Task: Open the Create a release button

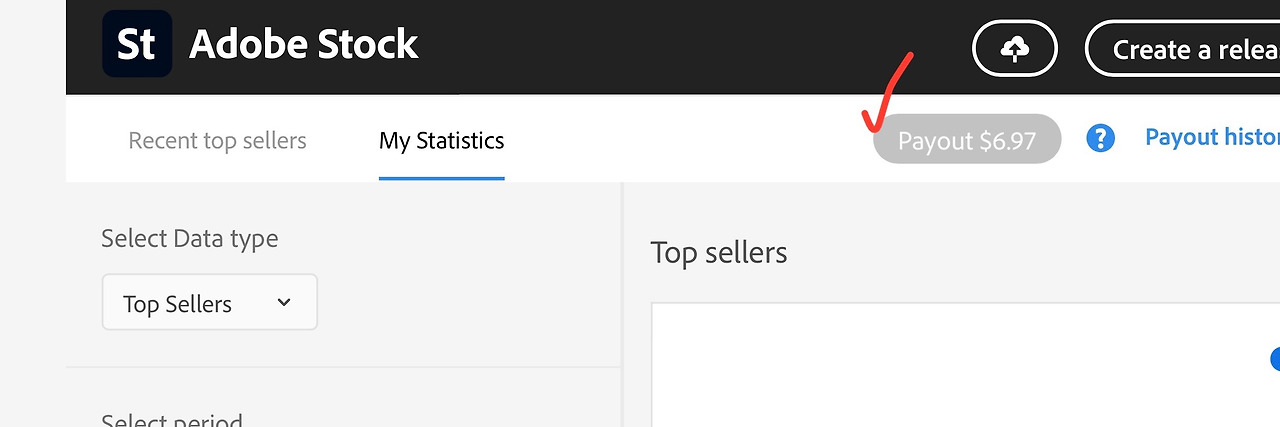Action: [x=1182, y=48]
